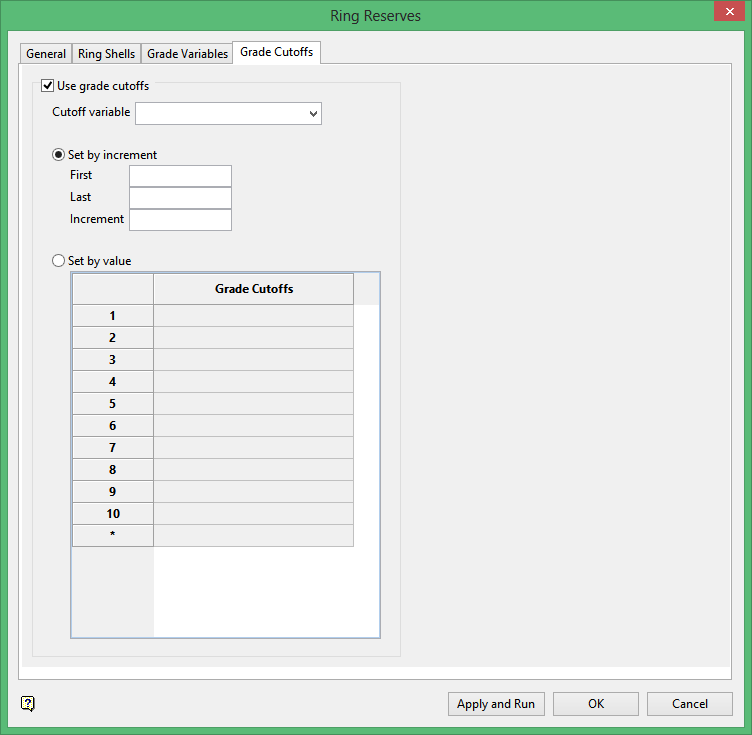Select row header 1 in table
The height and width of the screenshot is (735, 752).
tap(113, 315)
